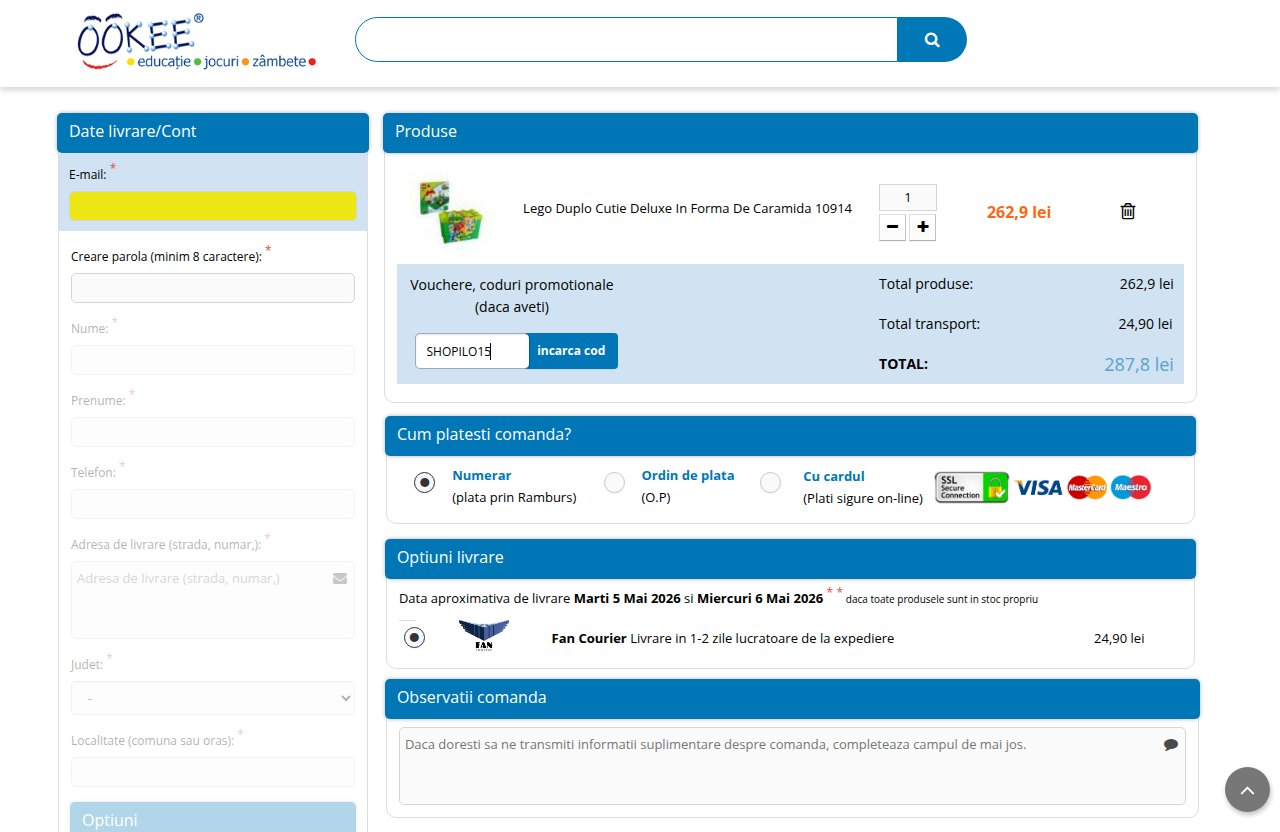Click the Localitate input field
The width and height of the screenshot is (1280, 832).
click(213, 772)
